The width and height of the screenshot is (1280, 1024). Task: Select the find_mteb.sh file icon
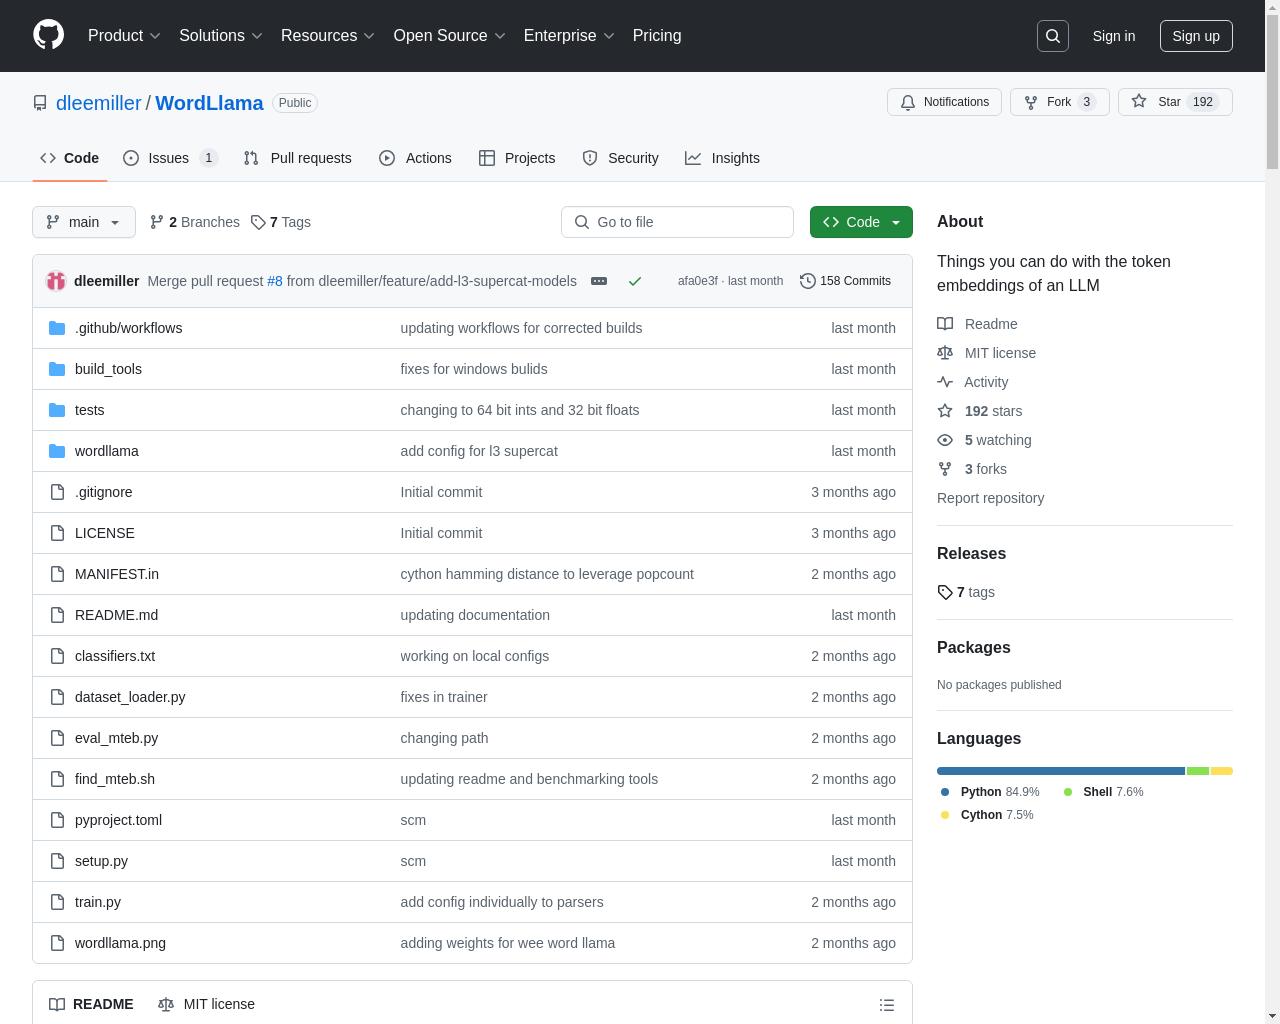[x=57, y=779]
